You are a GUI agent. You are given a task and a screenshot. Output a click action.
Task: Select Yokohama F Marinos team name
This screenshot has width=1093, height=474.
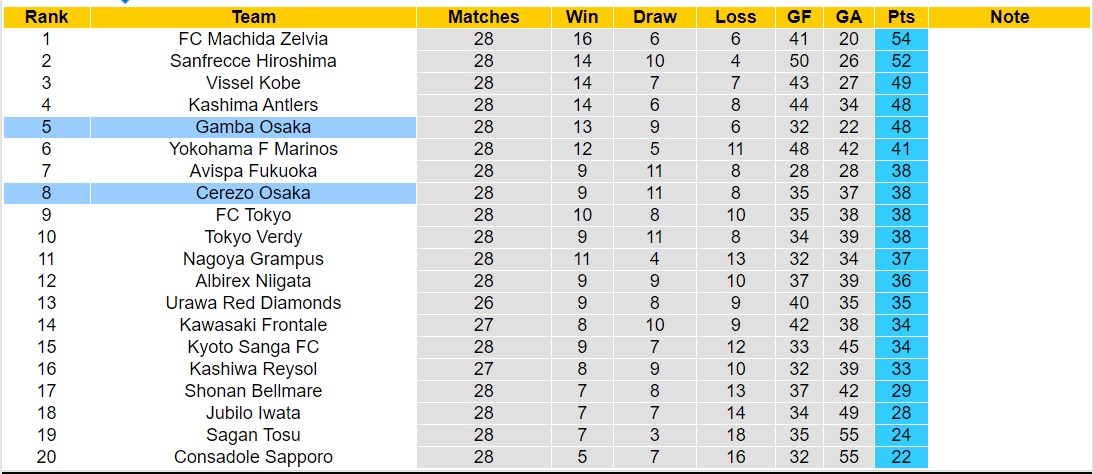pos(253,149)
